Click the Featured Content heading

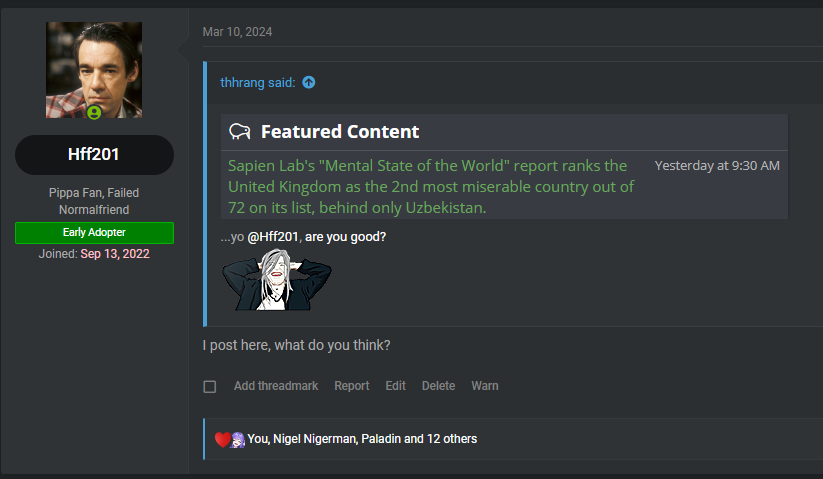[340, 131]
